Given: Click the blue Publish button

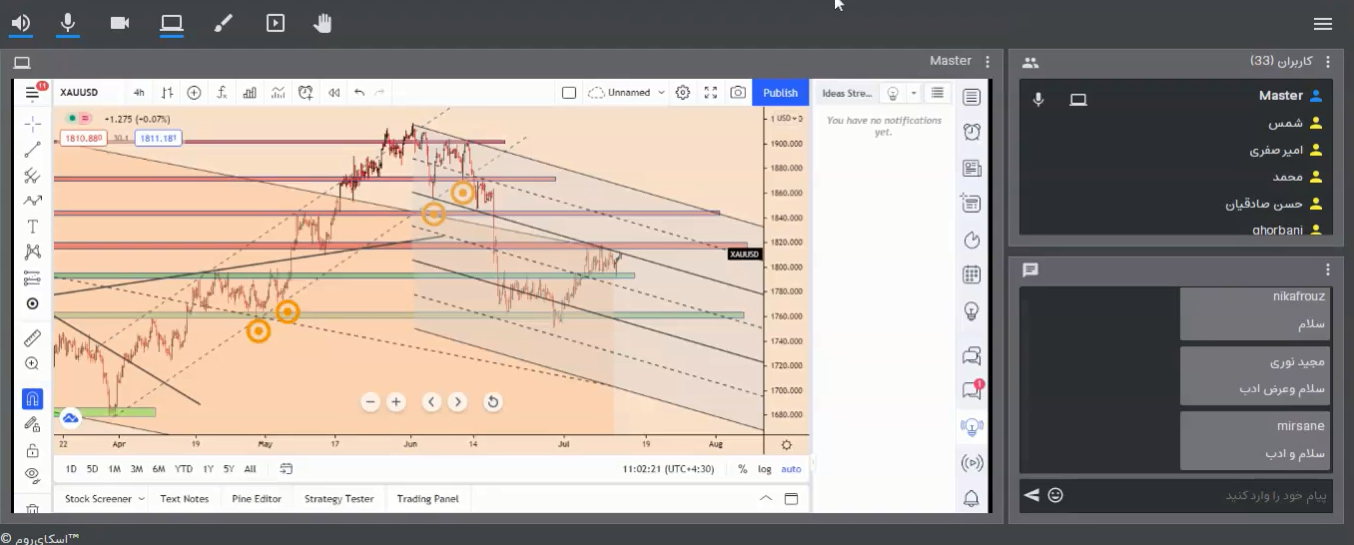Looking at the screenshot, I should (x=780, y=93).
